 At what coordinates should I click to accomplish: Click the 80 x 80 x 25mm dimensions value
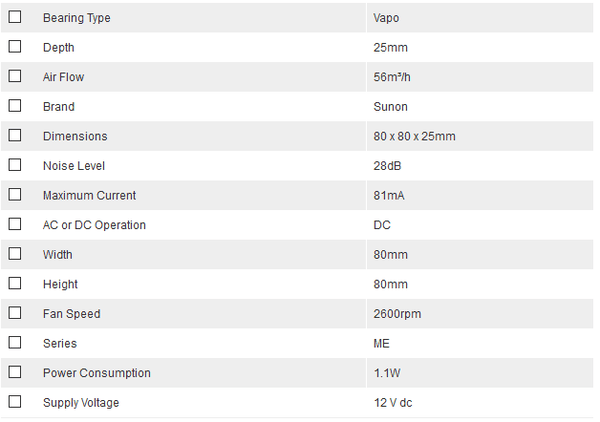(x=415, y=136)
